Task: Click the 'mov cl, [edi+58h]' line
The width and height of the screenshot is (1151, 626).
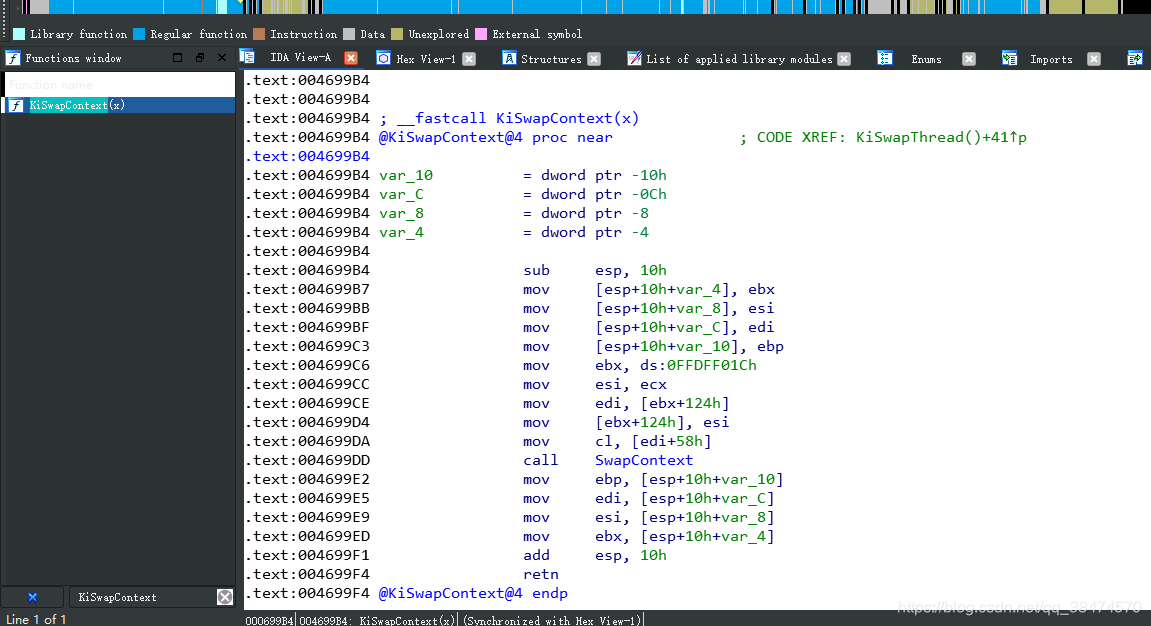Action: 617,441
